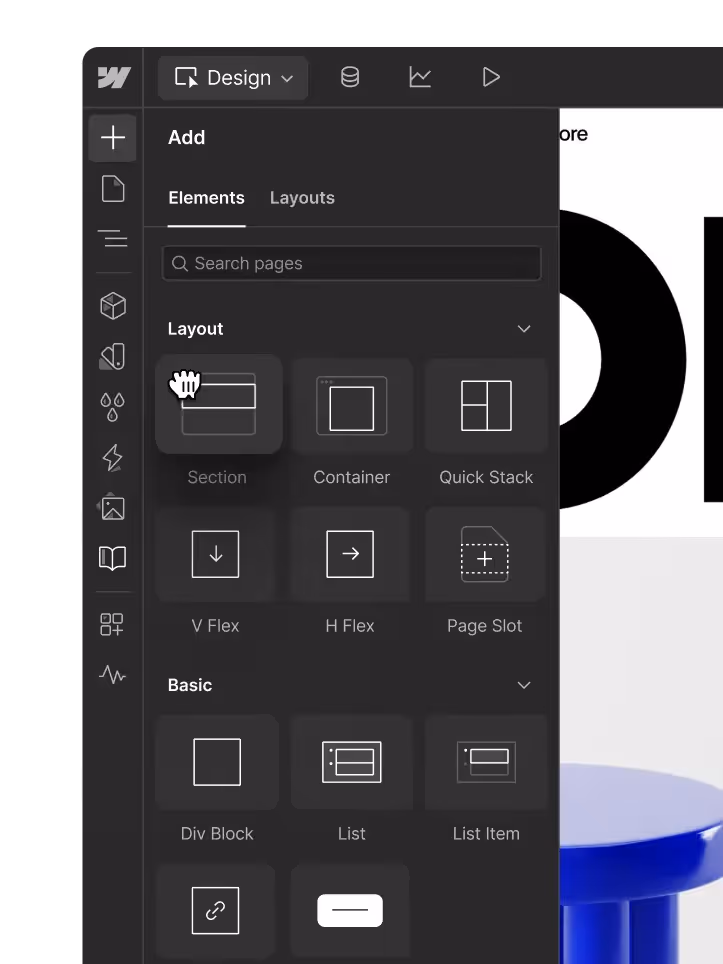Collapse the Layout section chevron
The image size is (723, 964).
click(x=524, y=329)
